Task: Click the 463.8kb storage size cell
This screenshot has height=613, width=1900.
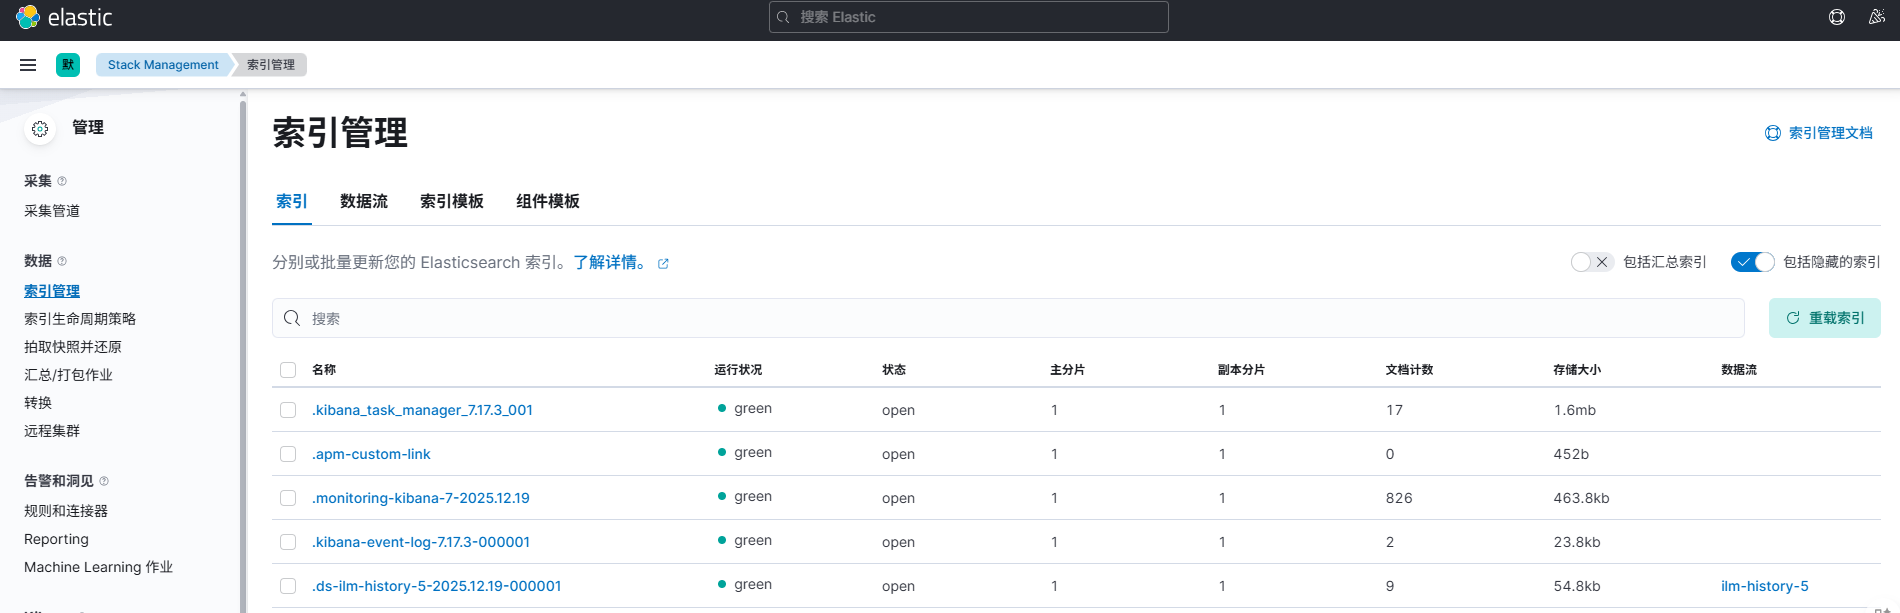Action: (x=1581, y=498)
